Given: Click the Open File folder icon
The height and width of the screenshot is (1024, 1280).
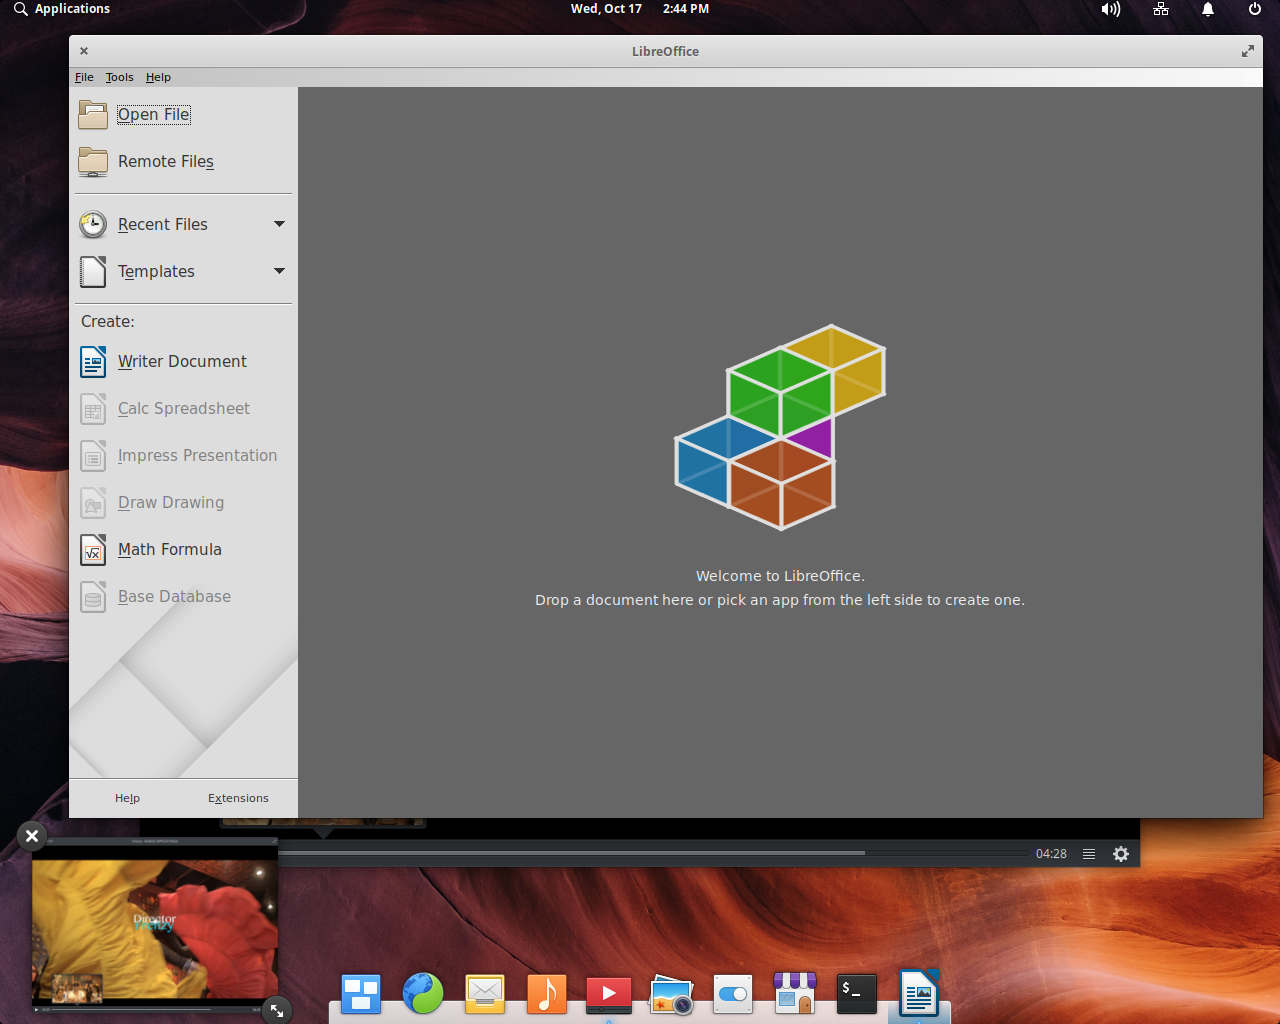Looking at the screenshot, I should 93,115.
